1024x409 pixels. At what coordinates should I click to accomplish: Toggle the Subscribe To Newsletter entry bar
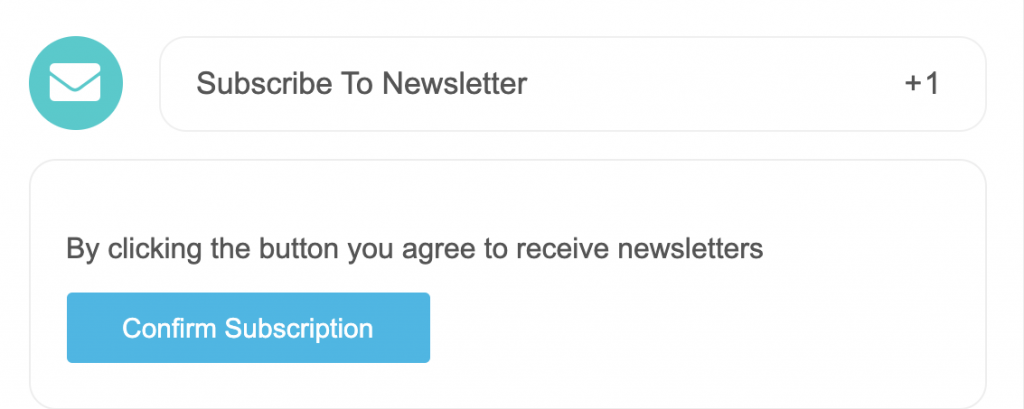pyautogui.click(x=573, y=84)
